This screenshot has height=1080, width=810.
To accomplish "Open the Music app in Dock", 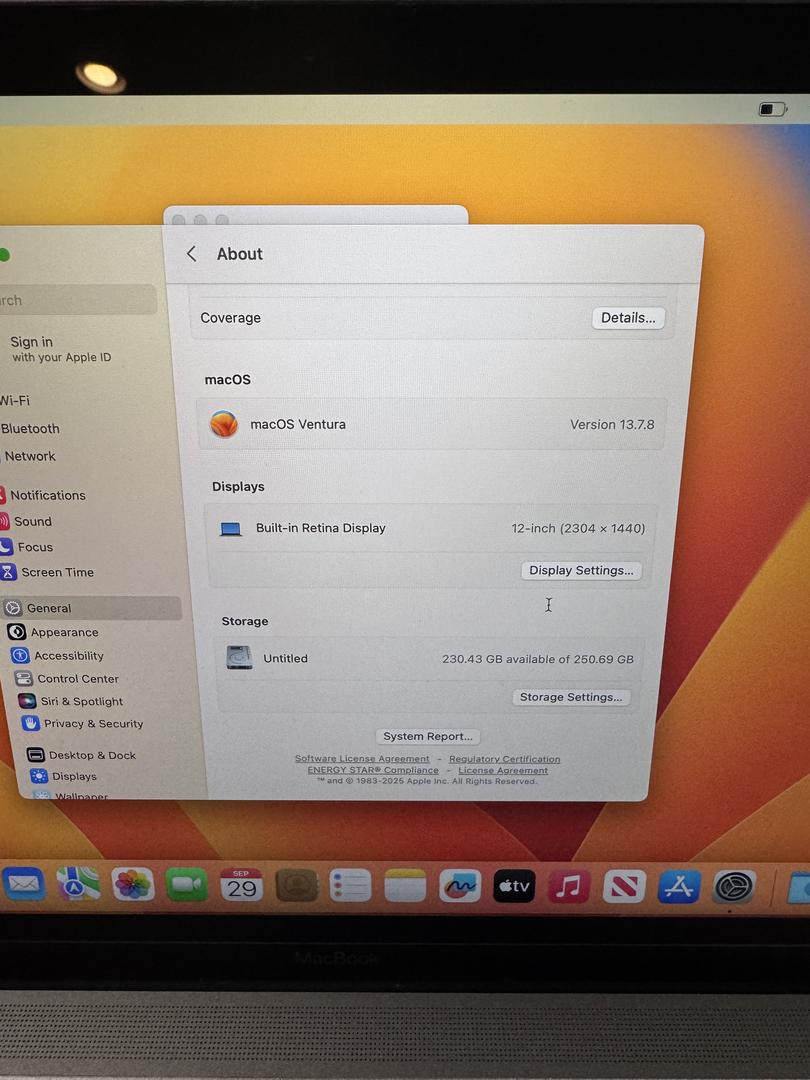I will 569,886.
